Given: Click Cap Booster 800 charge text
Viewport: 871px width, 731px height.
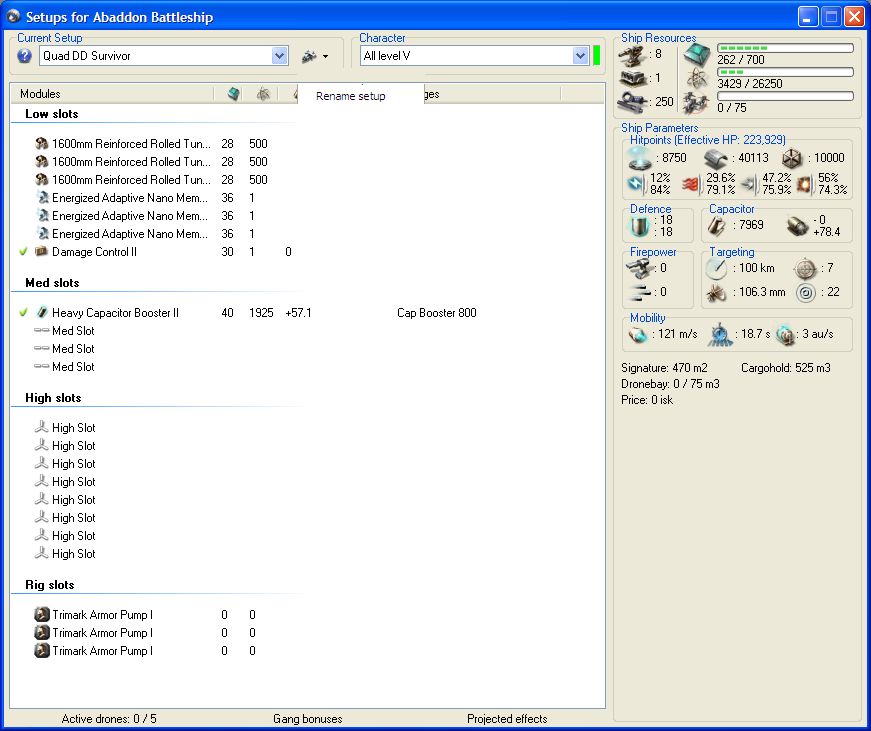Looking at the screenshot, I should tap(437, 313).
